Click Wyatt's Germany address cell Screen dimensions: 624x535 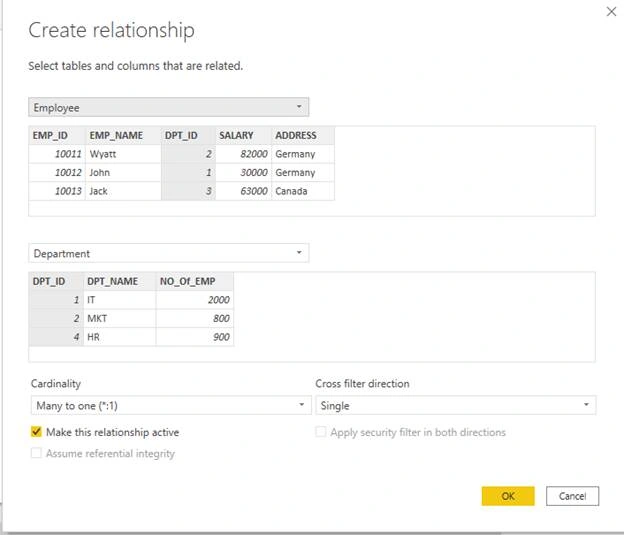point(303,154)
